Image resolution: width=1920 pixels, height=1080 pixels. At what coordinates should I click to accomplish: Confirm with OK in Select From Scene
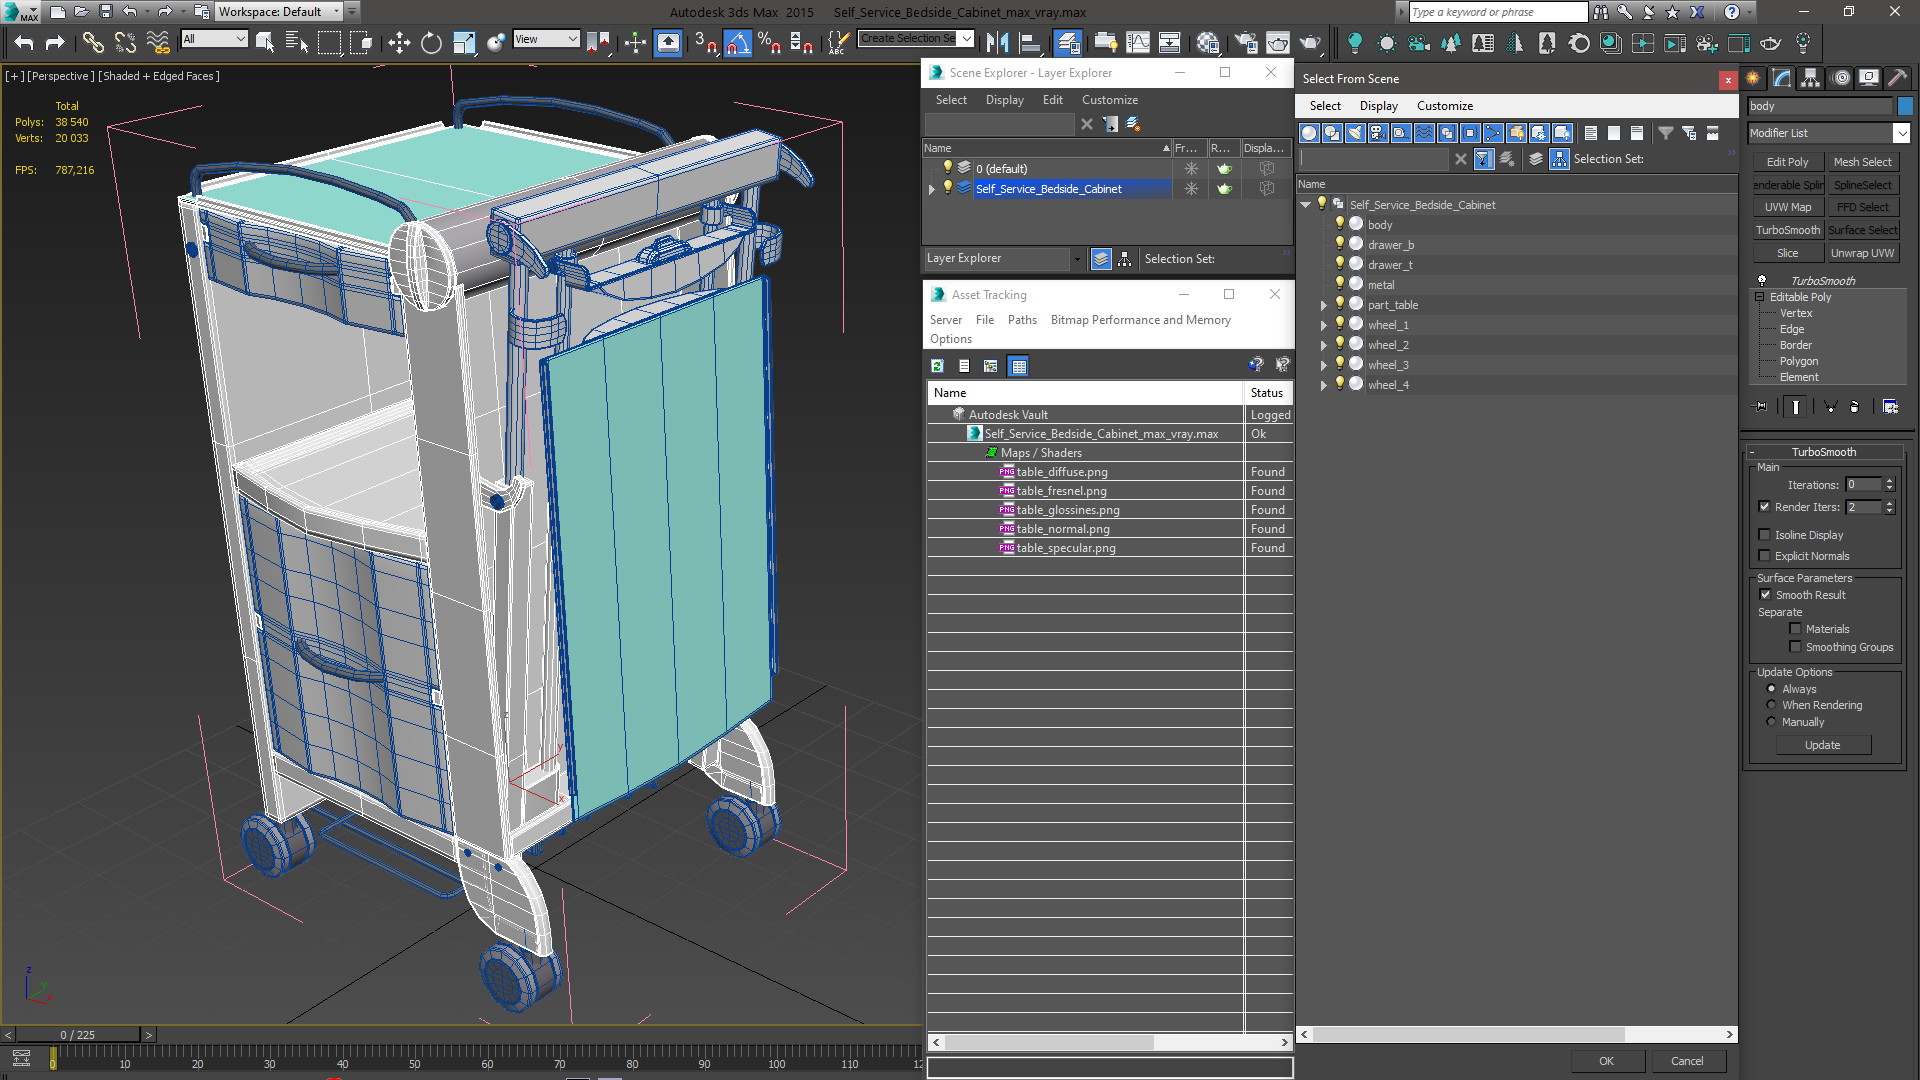(x=1606, y=1061)
